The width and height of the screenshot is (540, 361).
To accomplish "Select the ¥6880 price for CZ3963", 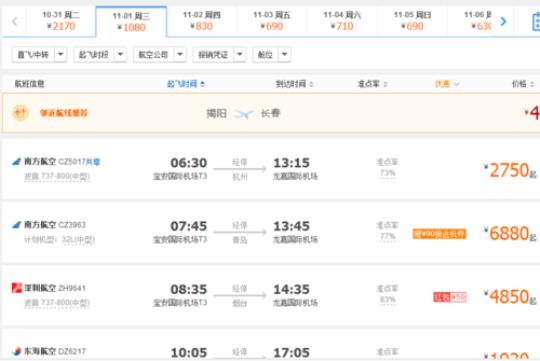I will 510,234.
